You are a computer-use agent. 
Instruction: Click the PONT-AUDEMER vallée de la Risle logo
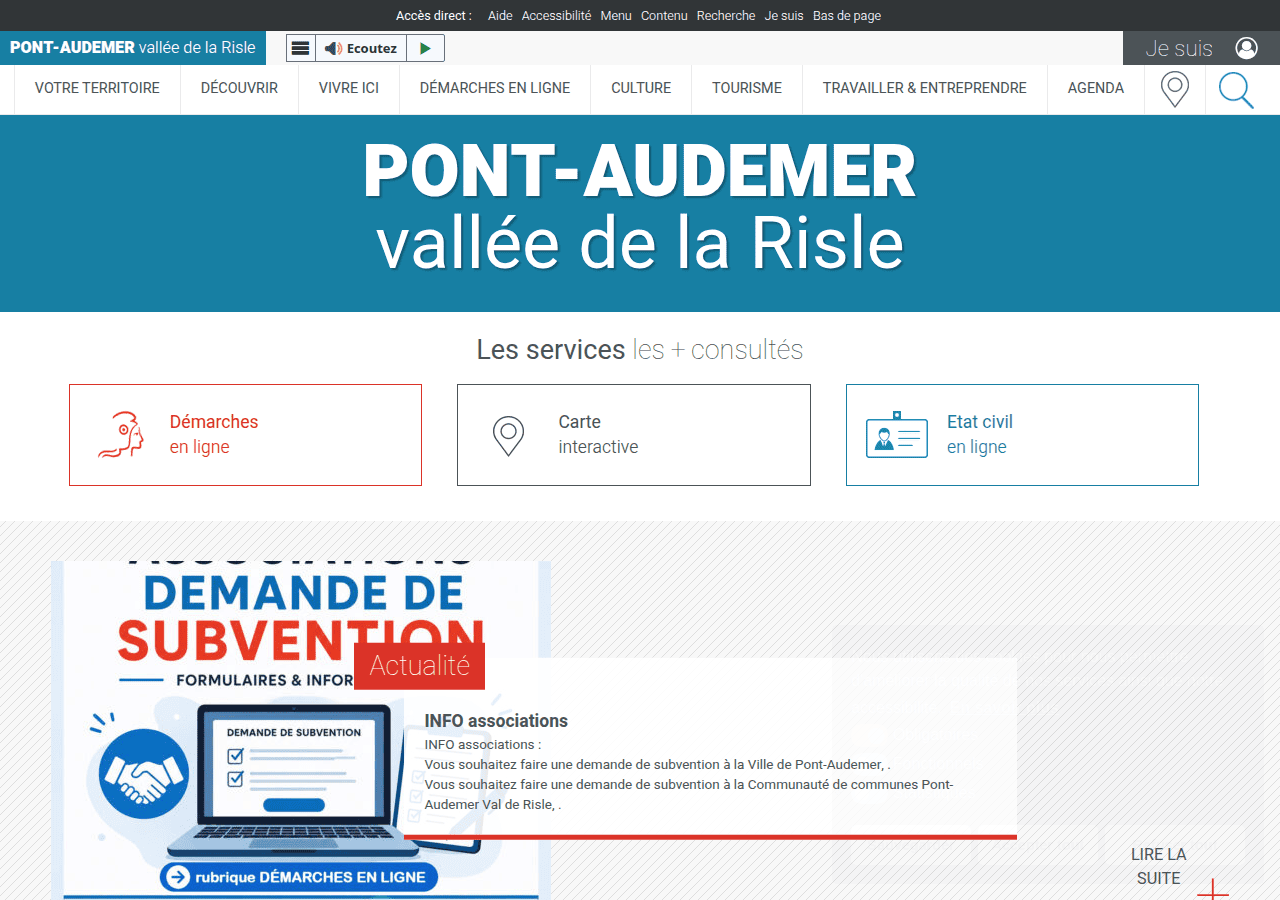pos(133,48)
